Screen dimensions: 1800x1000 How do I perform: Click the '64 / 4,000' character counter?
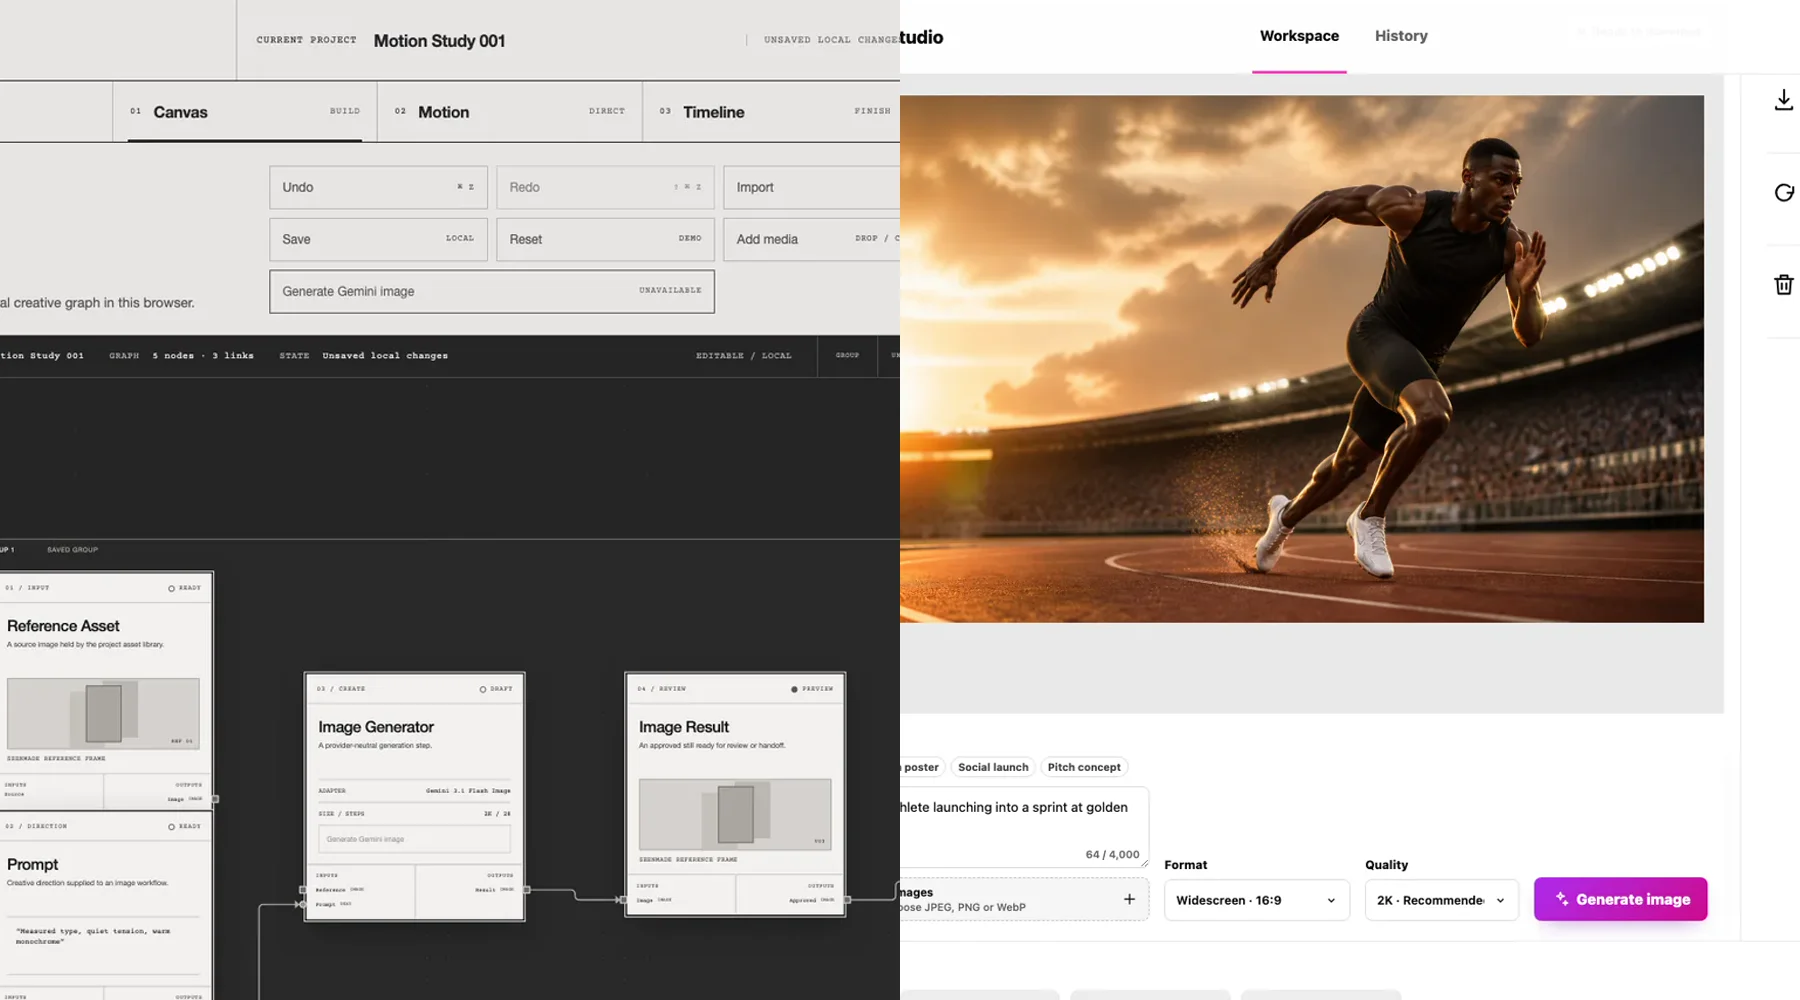click(x=1112, y=854)
